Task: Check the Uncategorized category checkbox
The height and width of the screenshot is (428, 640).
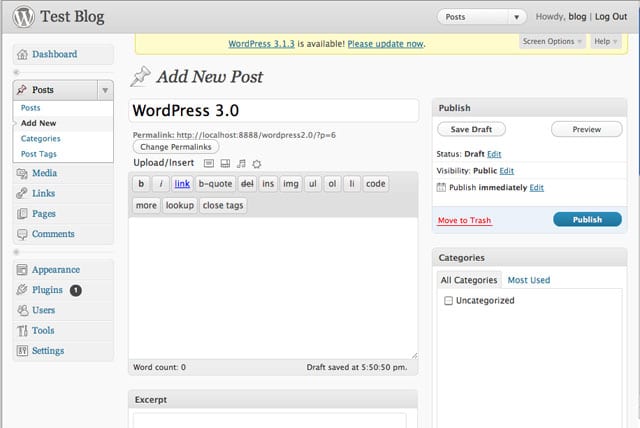Action: pyautogui.click(x=448, y=300)
